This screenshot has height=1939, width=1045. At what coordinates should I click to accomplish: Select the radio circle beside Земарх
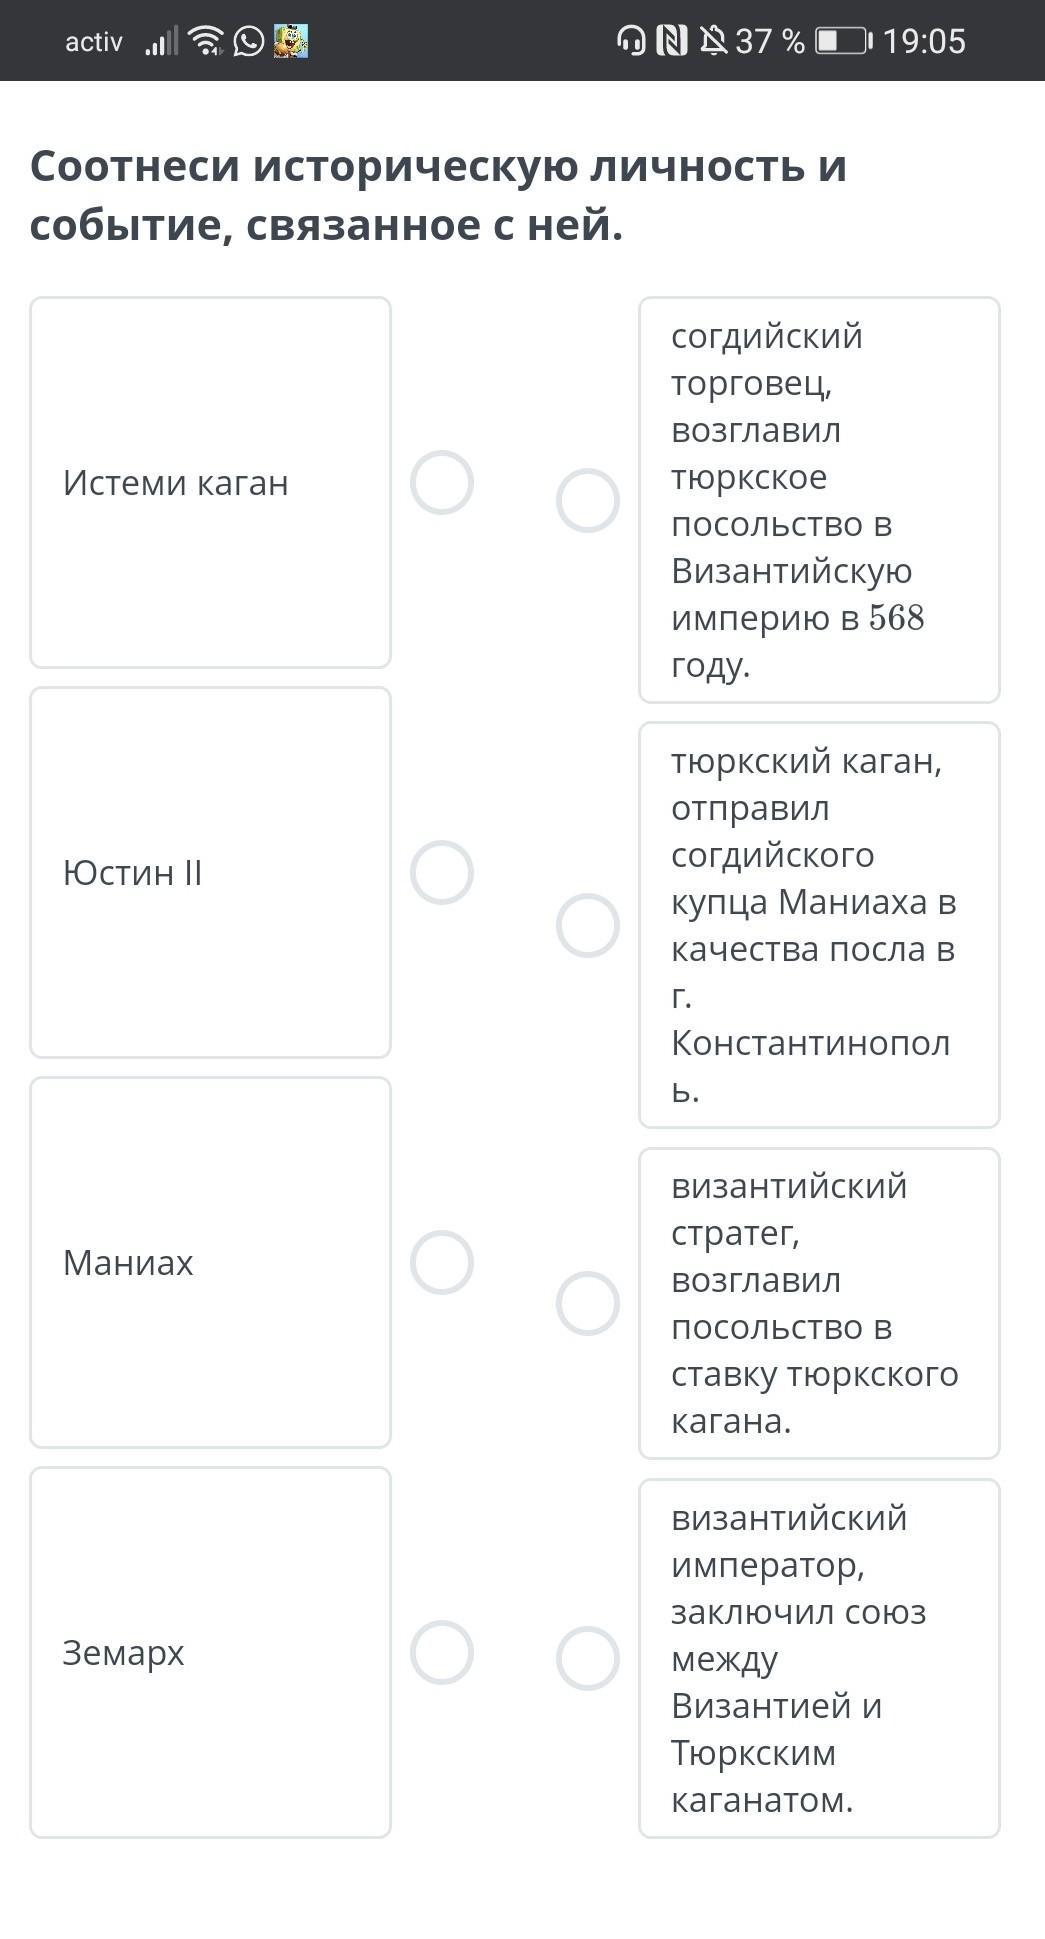coord(441,1653)
